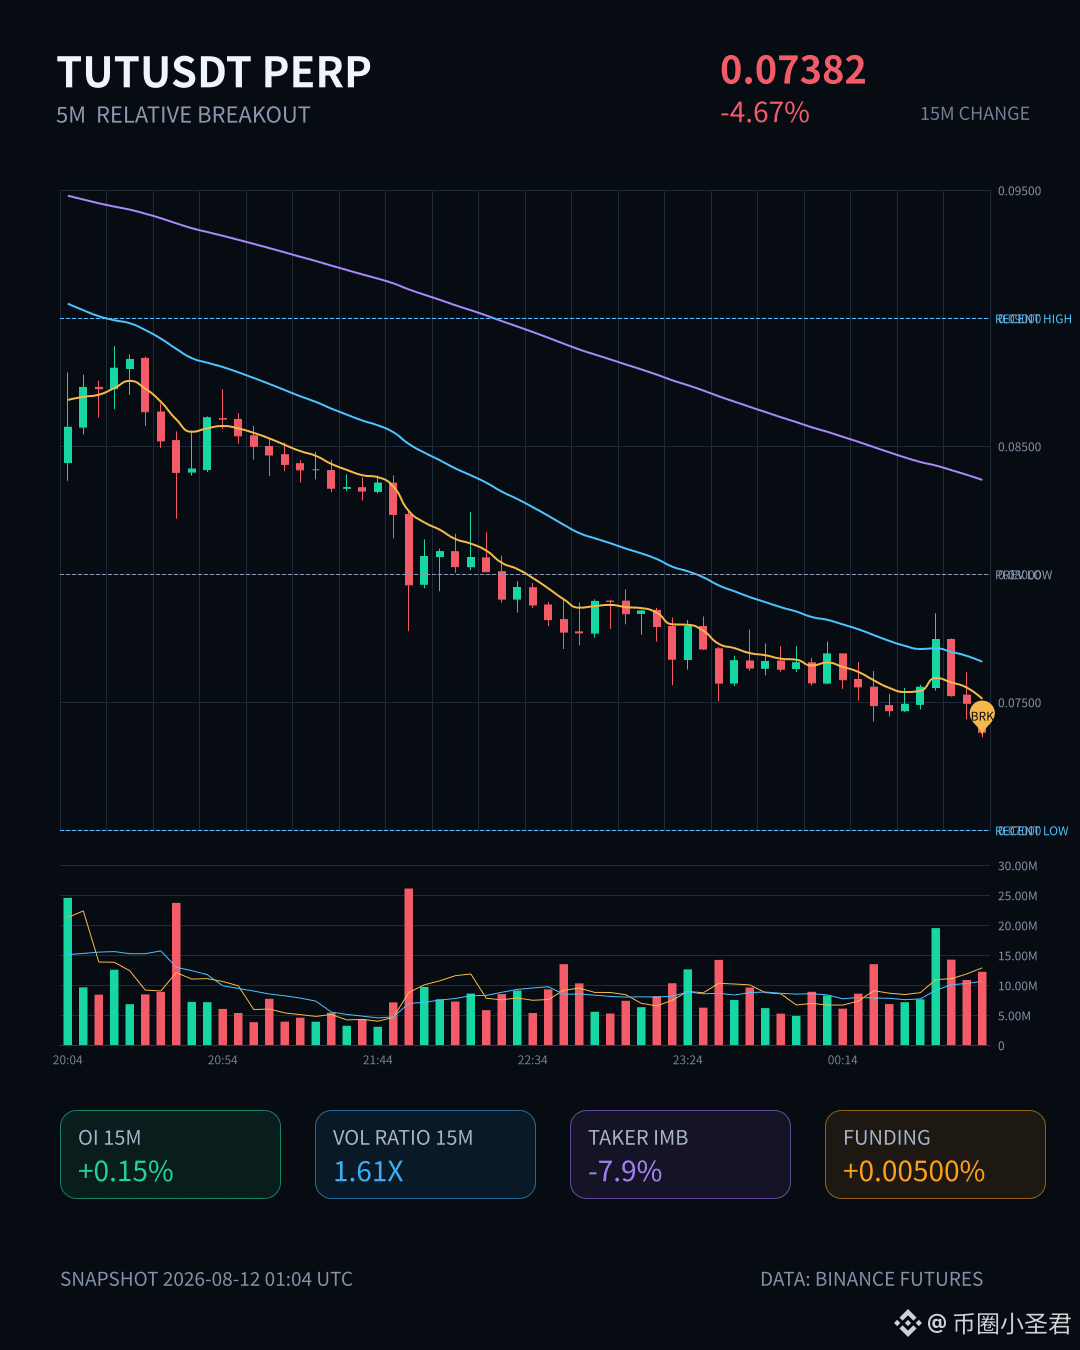Click the 0.09500 price axis label
This screenshot has height=1350, width=1080.
[x=1019, y=191]
